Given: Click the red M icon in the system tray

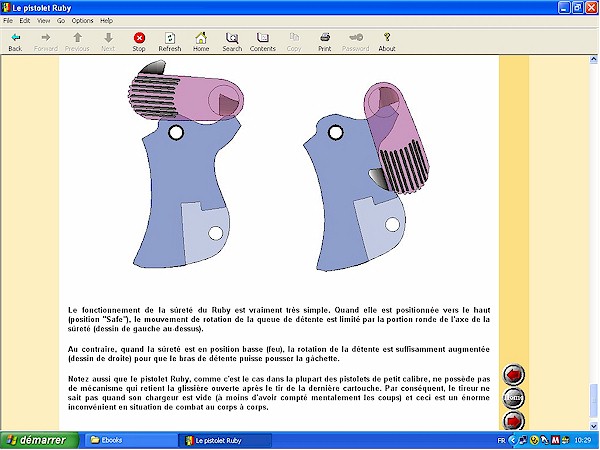Looking at the screenshot, I should pyautogui.click(x=555, y=440).
